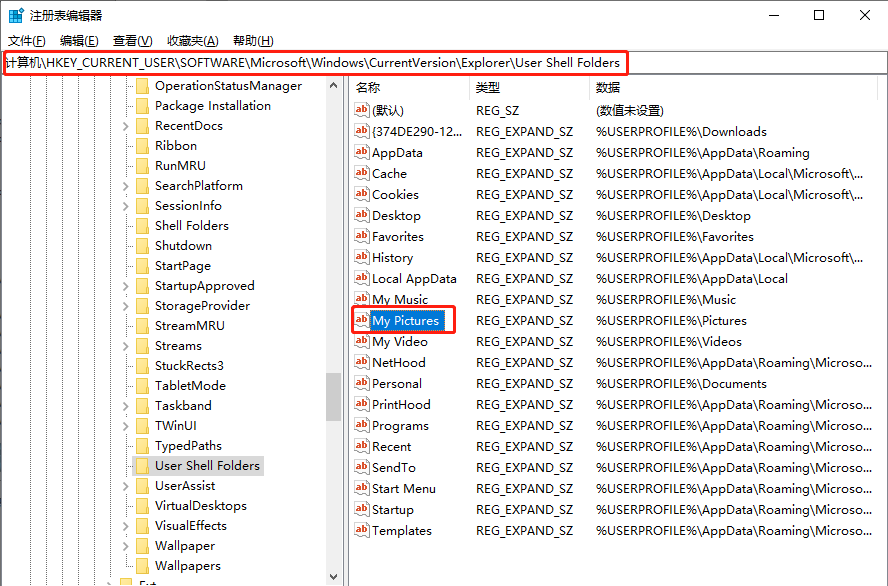Expand the TWinUI key
The image size is (888, 586).
point(126,426)
